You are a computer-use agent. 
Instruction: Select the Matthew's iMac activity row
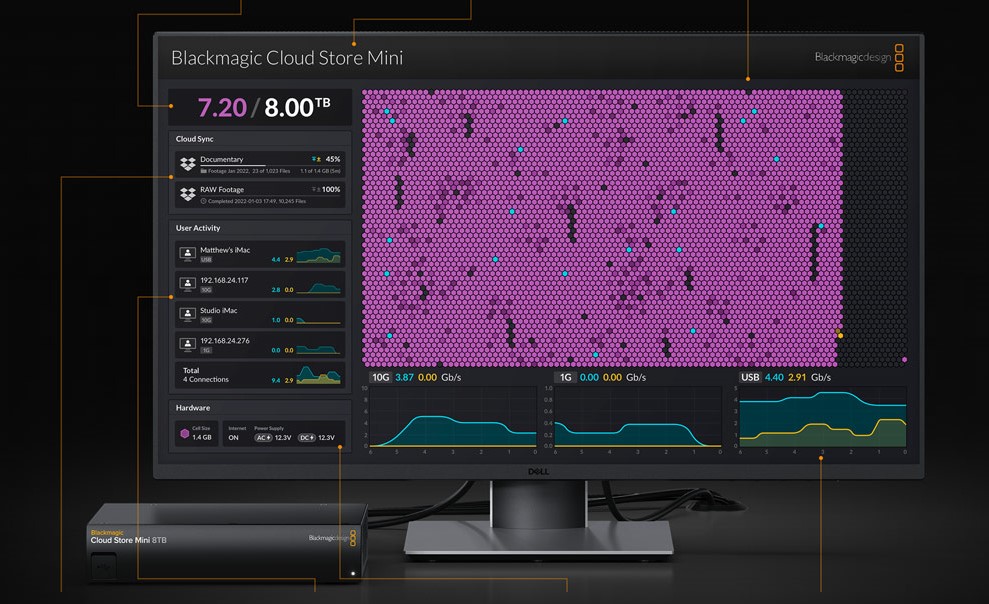point(260,254)
